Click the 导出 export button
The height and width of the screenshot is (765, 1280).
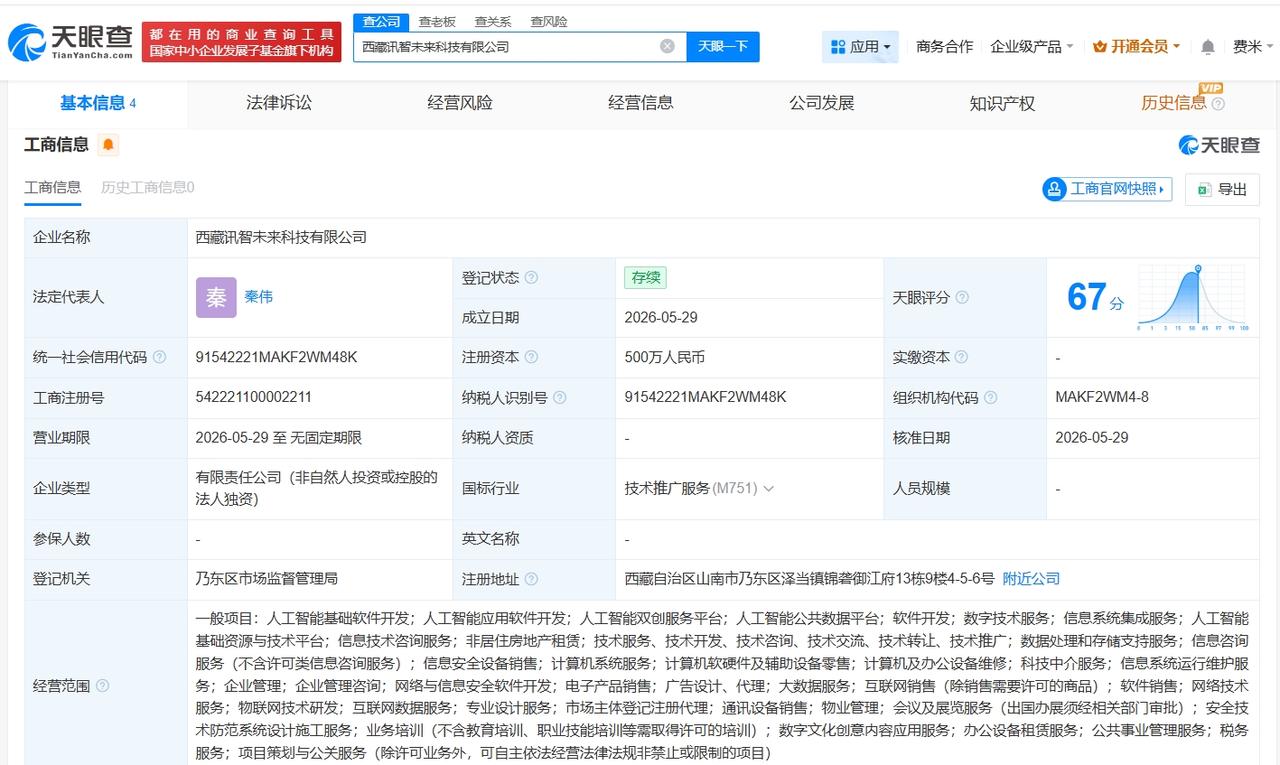click(x=1222, y=189)
